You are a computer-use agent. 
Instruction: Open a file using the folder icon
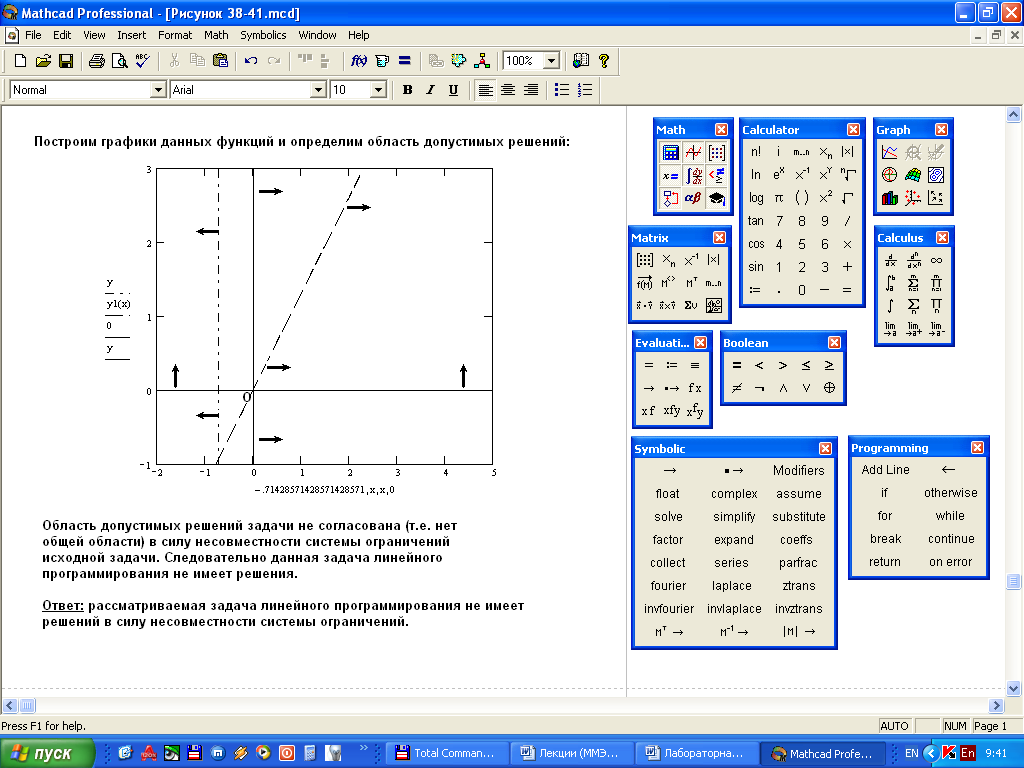pos(43,61)
